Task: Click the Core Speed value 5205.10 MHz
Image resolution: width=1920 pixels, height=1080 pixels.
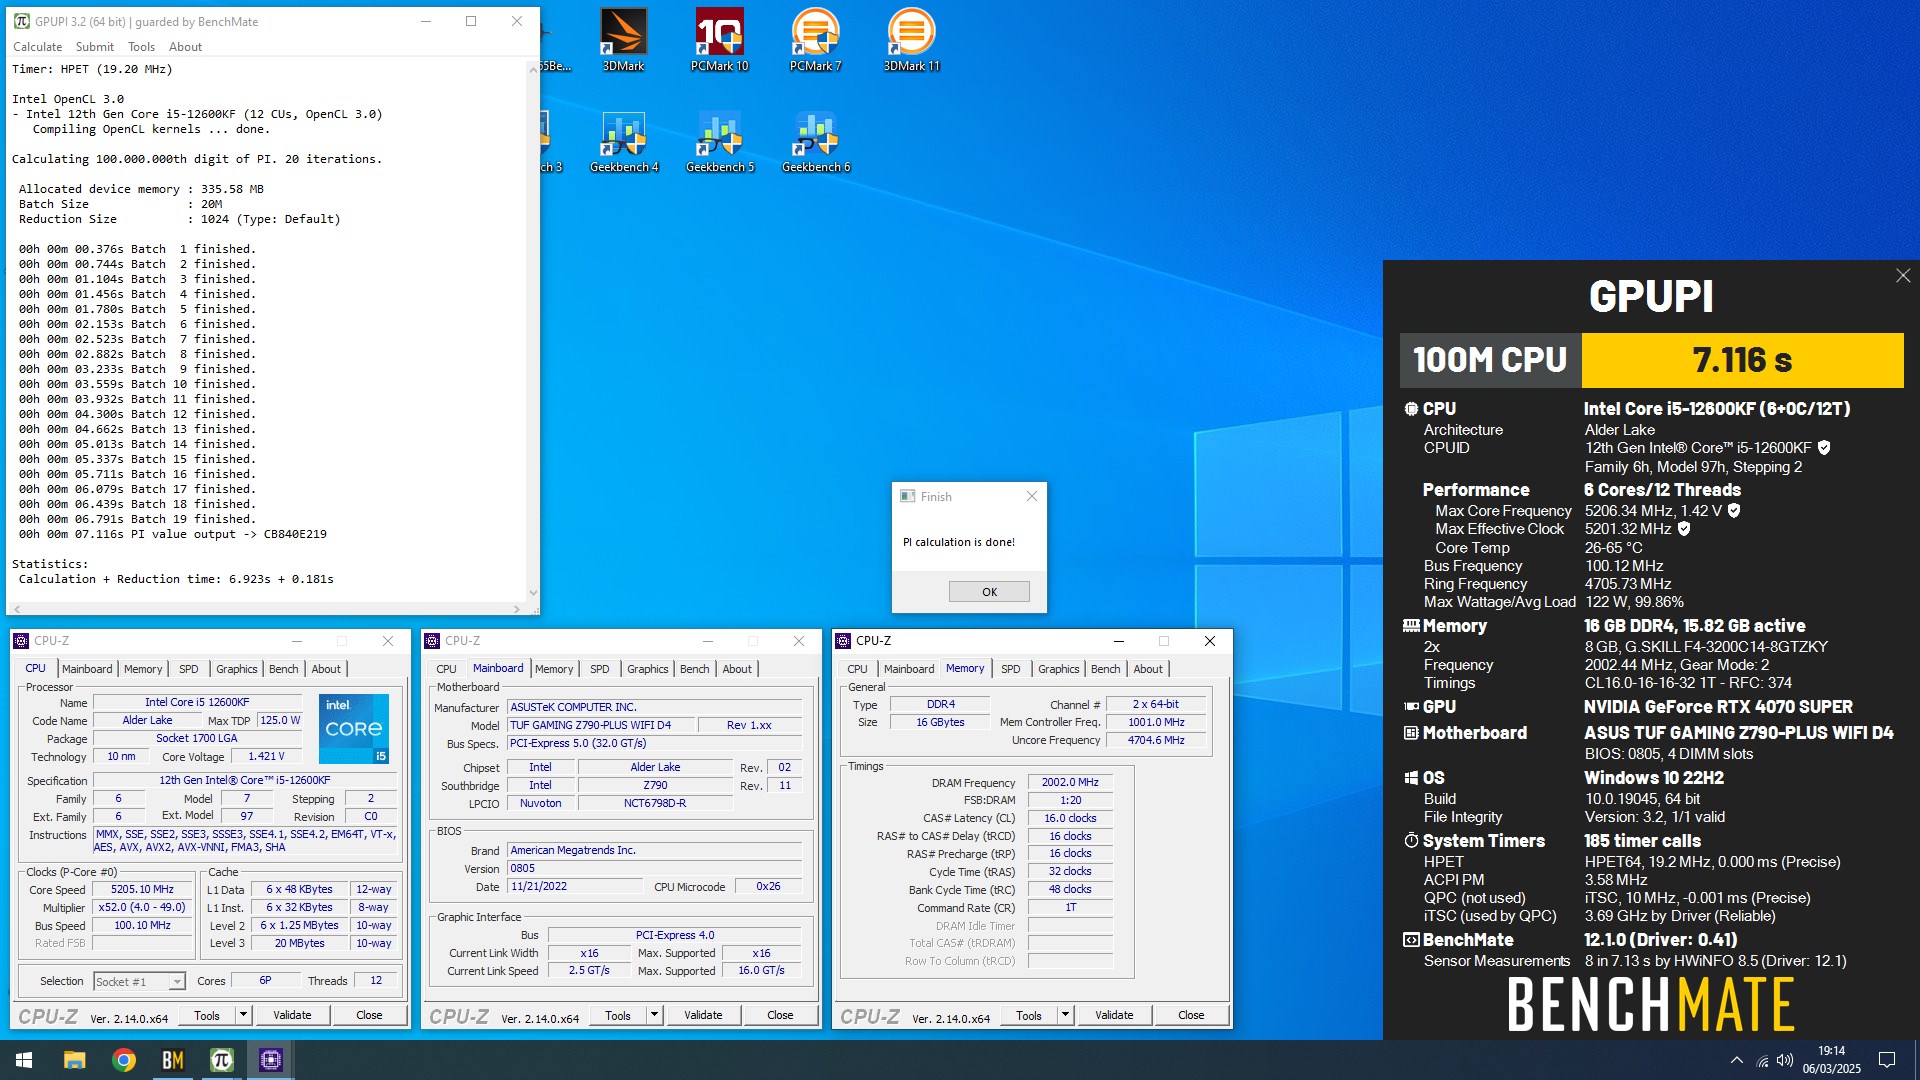Action: click(x=142, y=890)
